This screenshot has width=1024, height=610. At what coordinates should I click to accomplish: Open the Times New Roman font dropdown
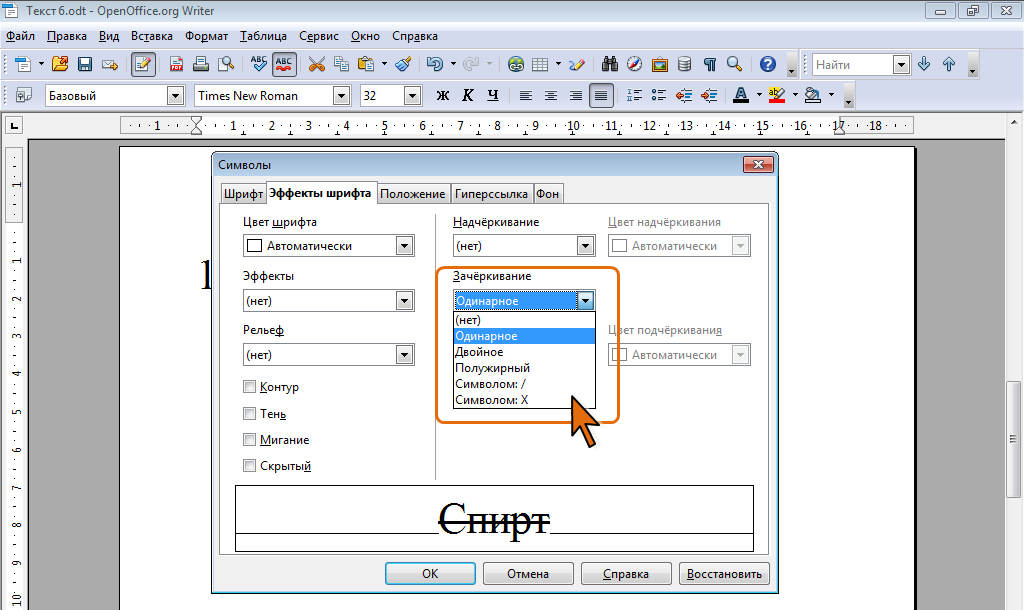pos(342,95)
